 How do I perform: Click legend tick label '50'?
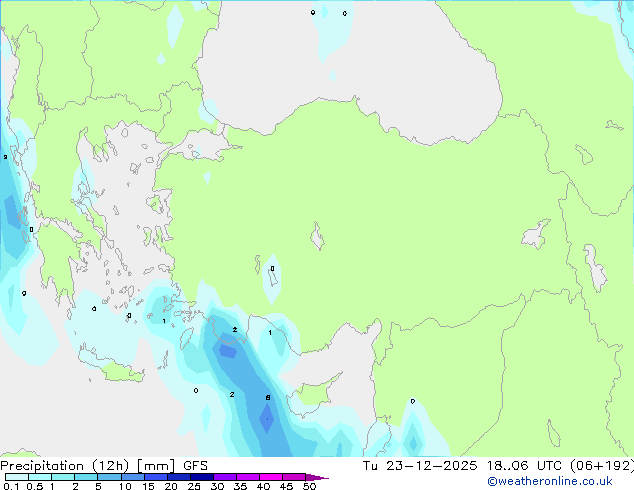[x=309, y=486]
